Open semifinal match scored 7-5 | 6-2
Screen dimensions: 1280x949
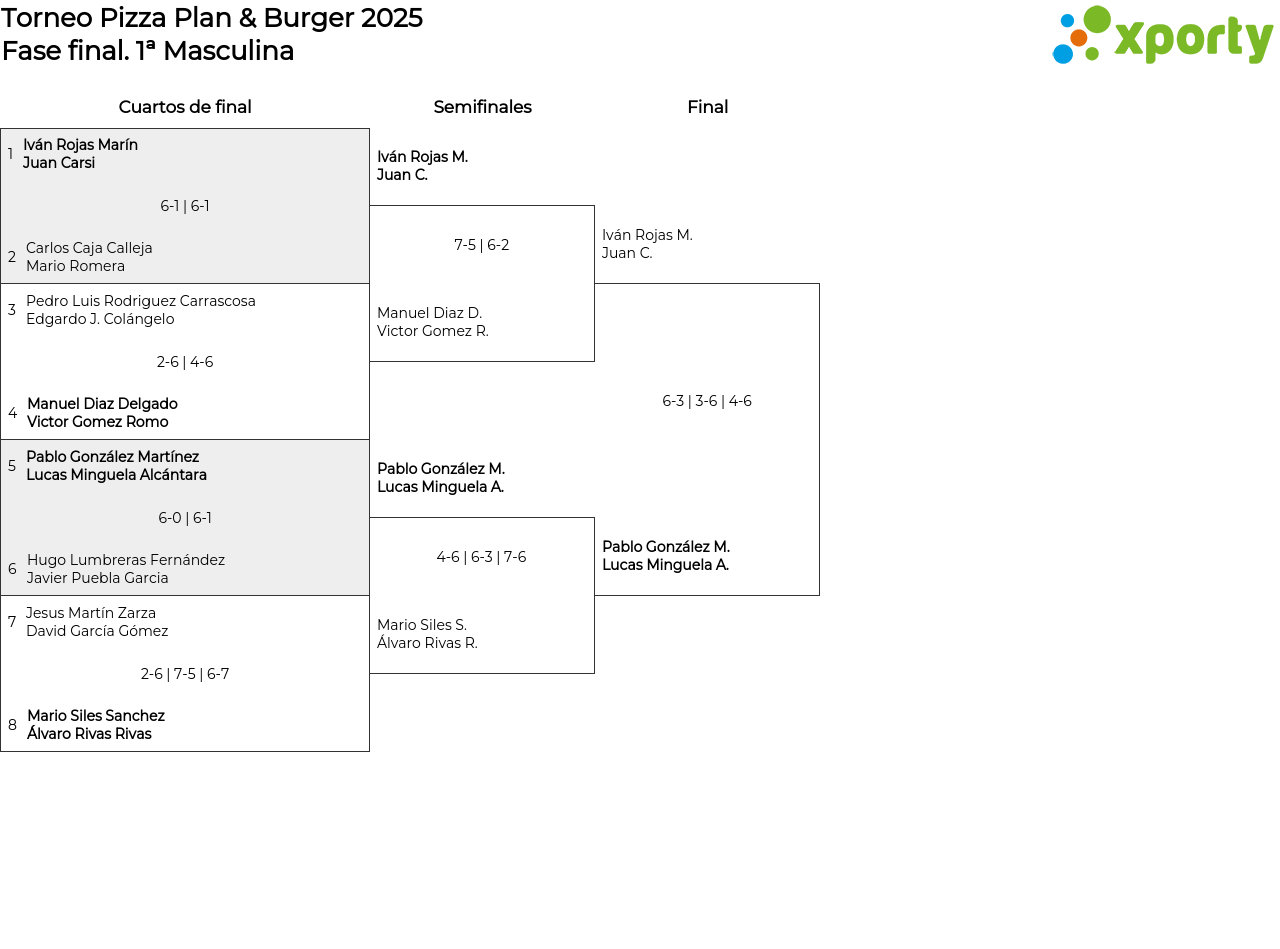coord(482,245)
